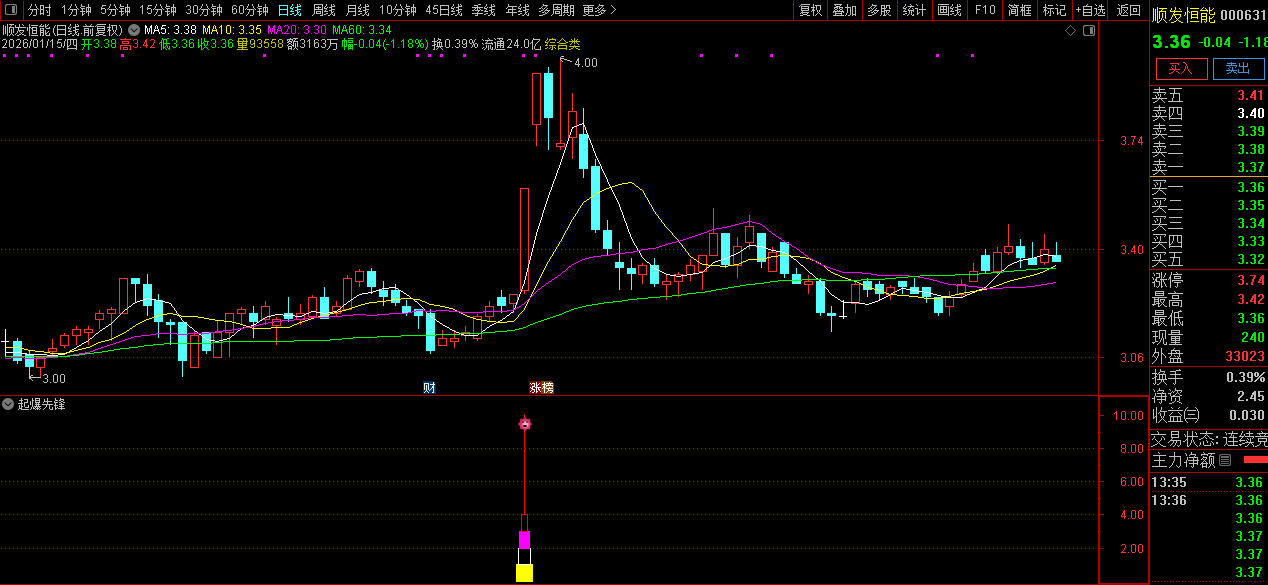Screen dimensions: 1268x585
Task: Expand the MA indicator dropdown arrow
Action: click(134, 30)
